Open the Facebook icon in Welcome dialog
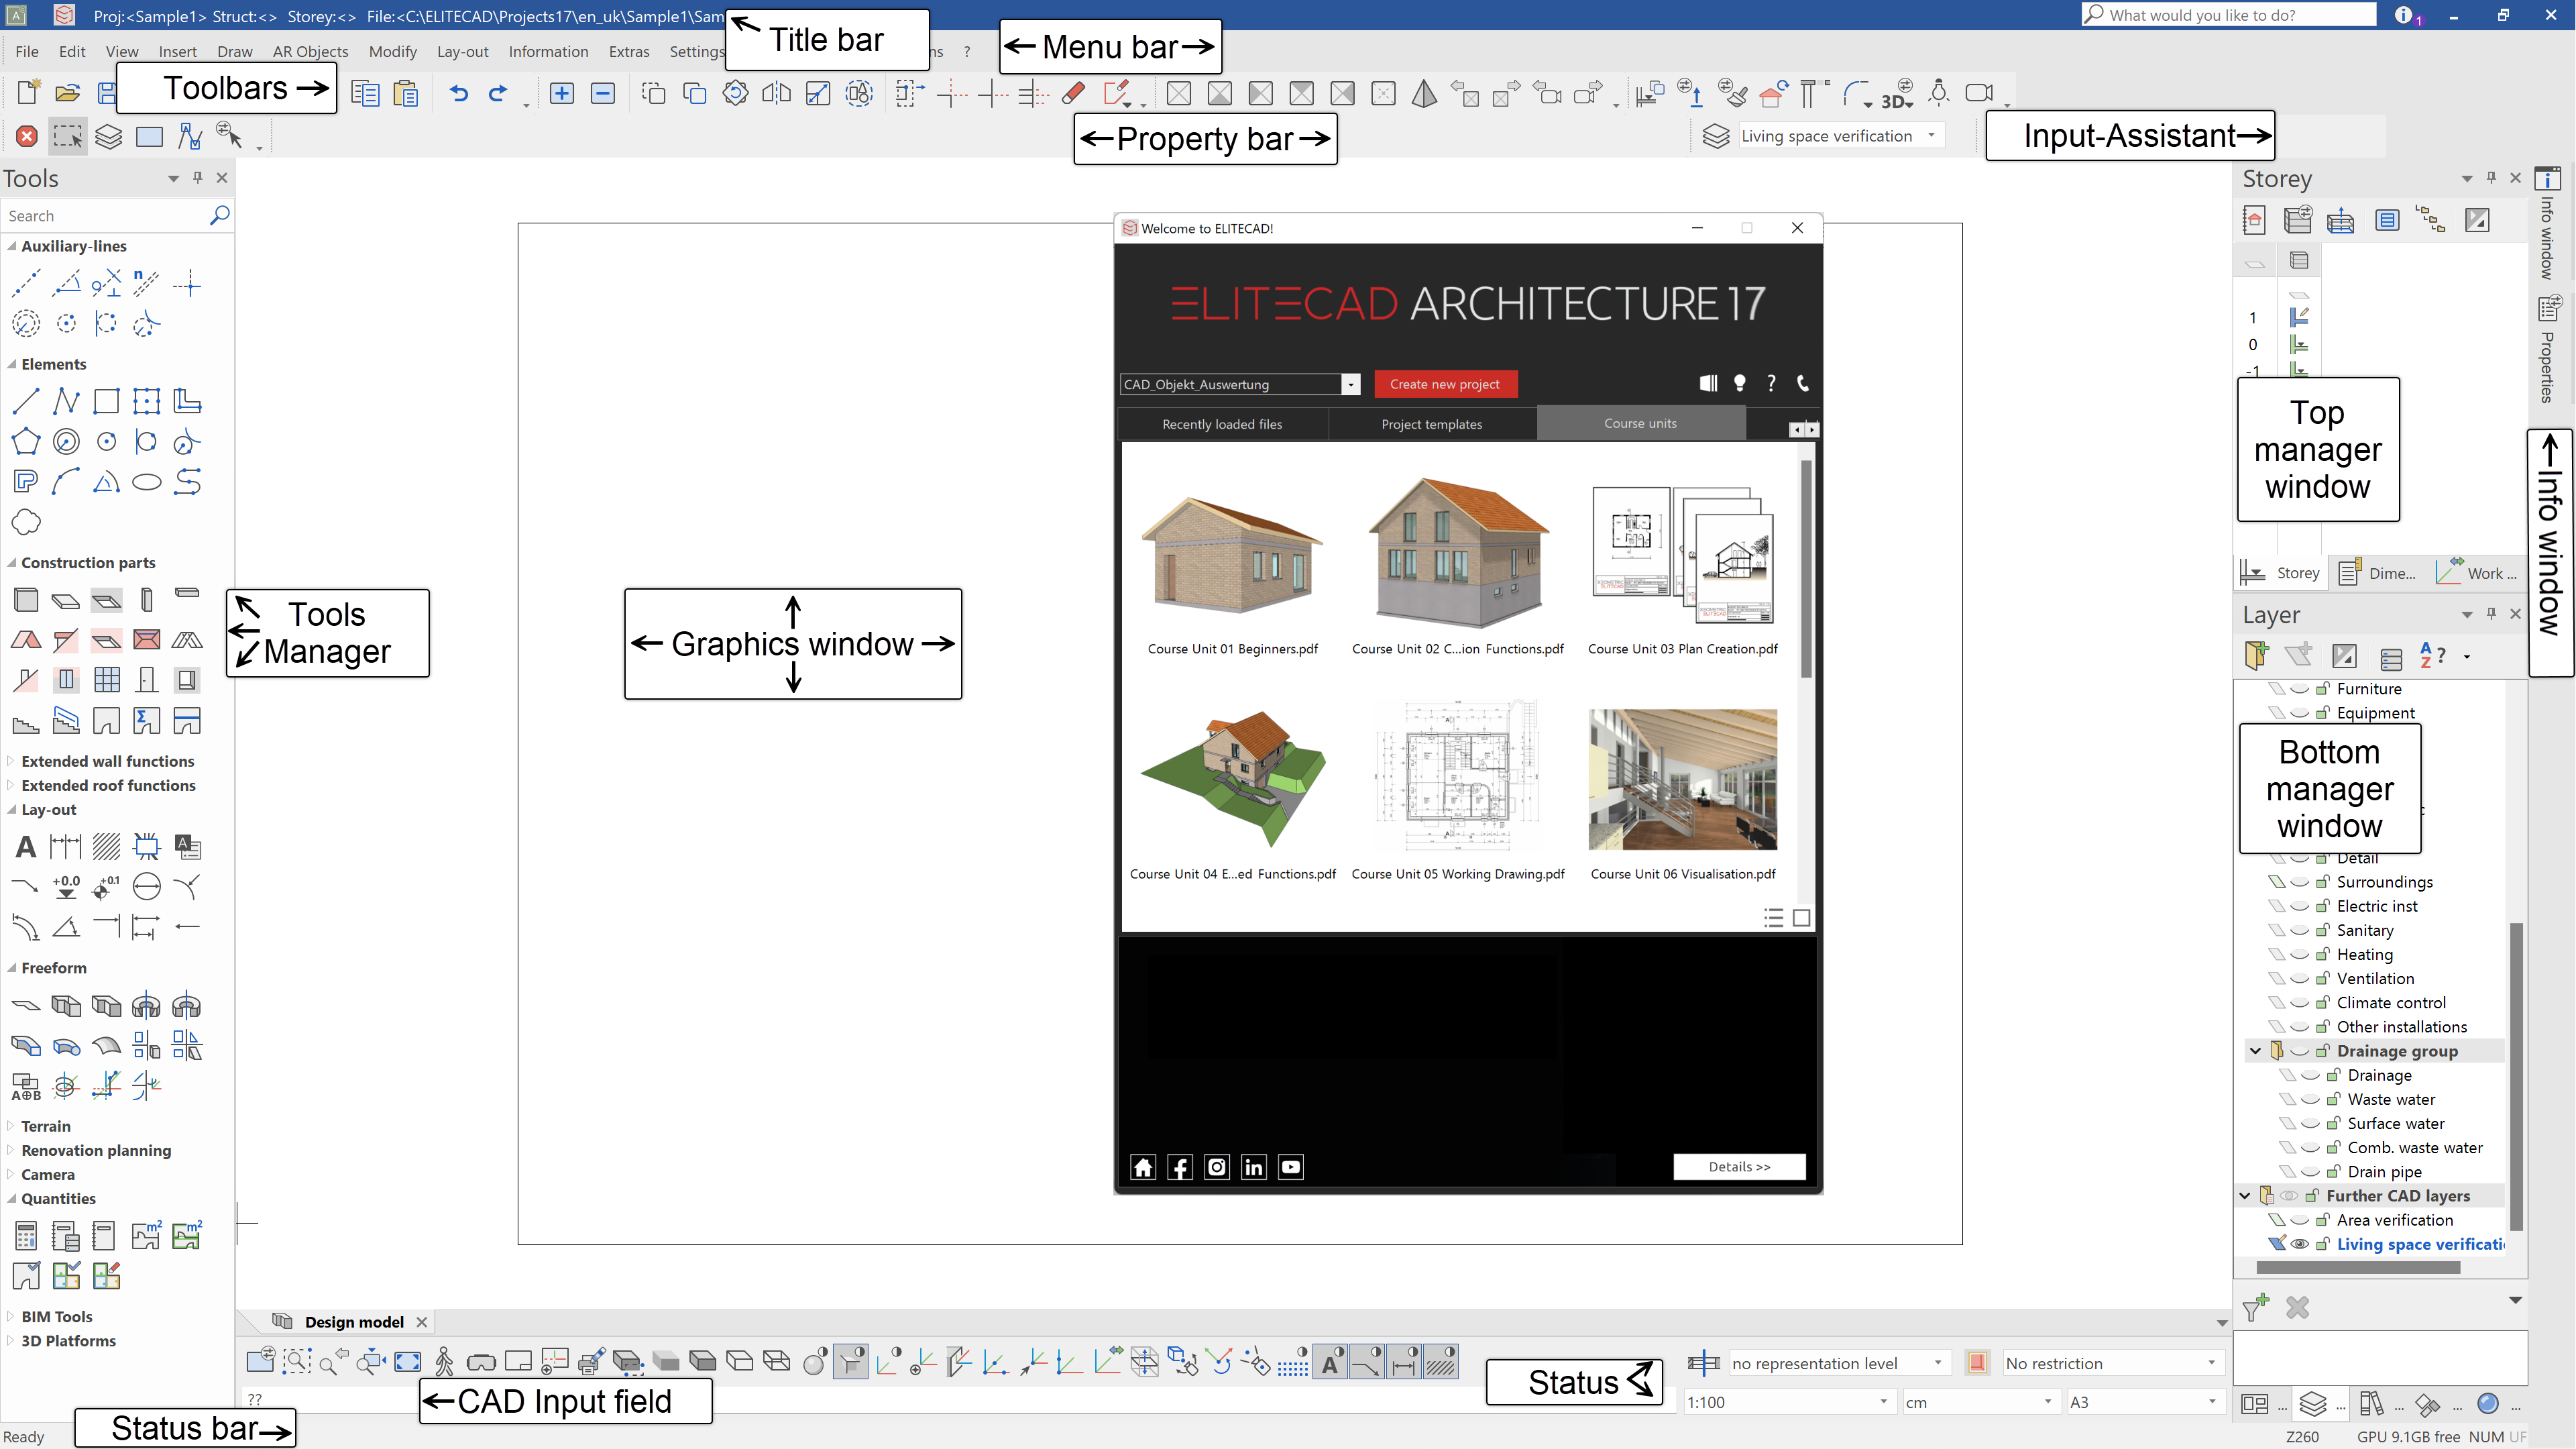 click(x=1180, y=1167)
